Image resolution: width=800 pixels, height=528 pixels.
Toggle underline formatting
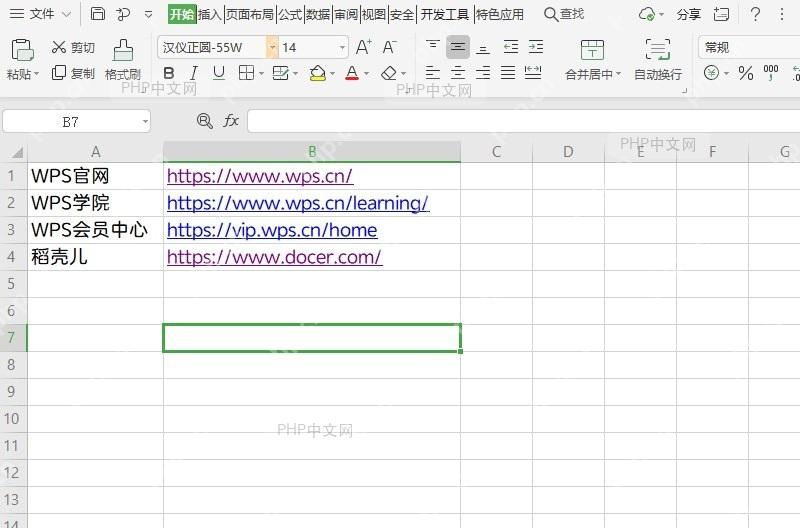[219, 73]
